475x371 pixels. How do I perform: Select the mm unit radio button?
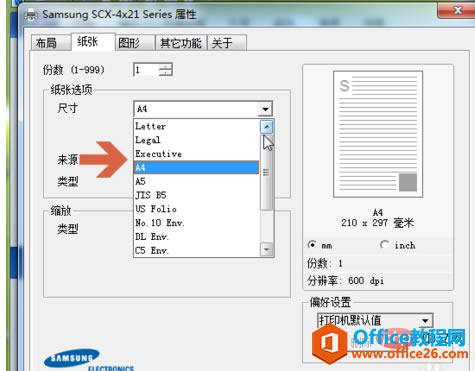(x=312, y=245)
